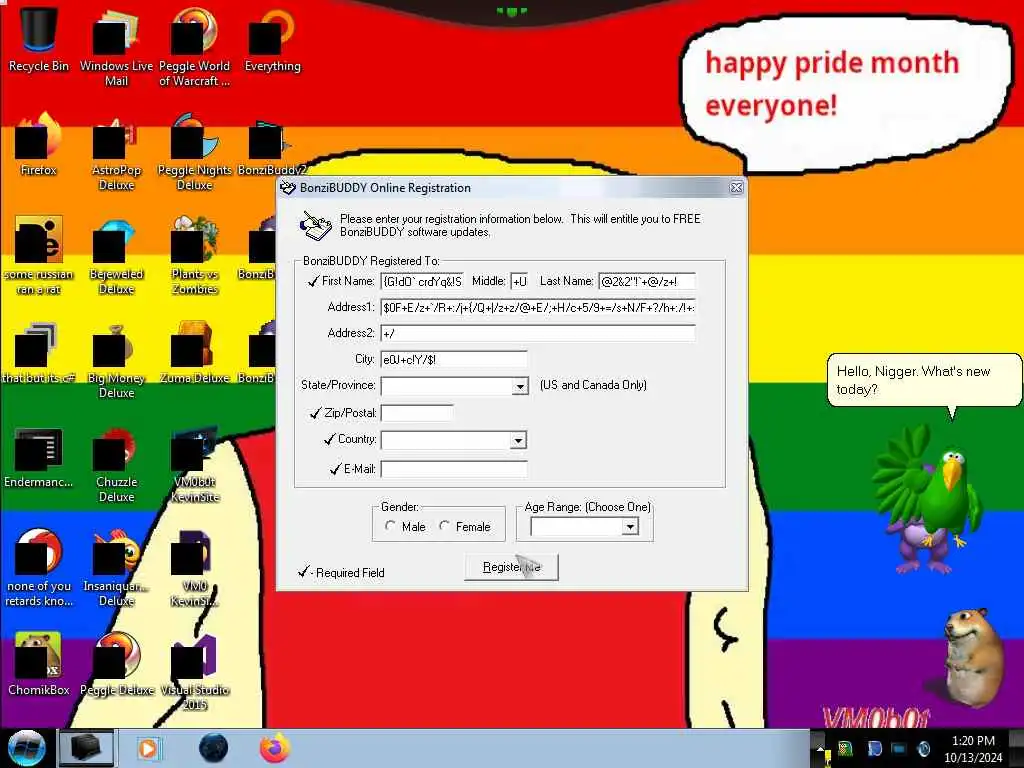This screenshot has height=768, width=1024.
Task: Click into the Address2 text field
Action: pyautogui.click(x=538, y=334)
